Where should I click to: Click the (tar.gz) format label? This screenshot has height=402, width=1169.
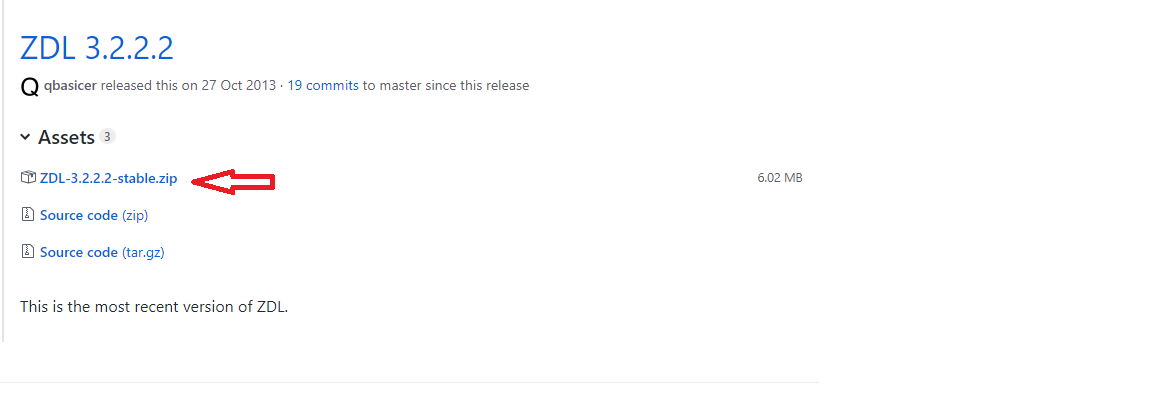[x=143, y=252]
